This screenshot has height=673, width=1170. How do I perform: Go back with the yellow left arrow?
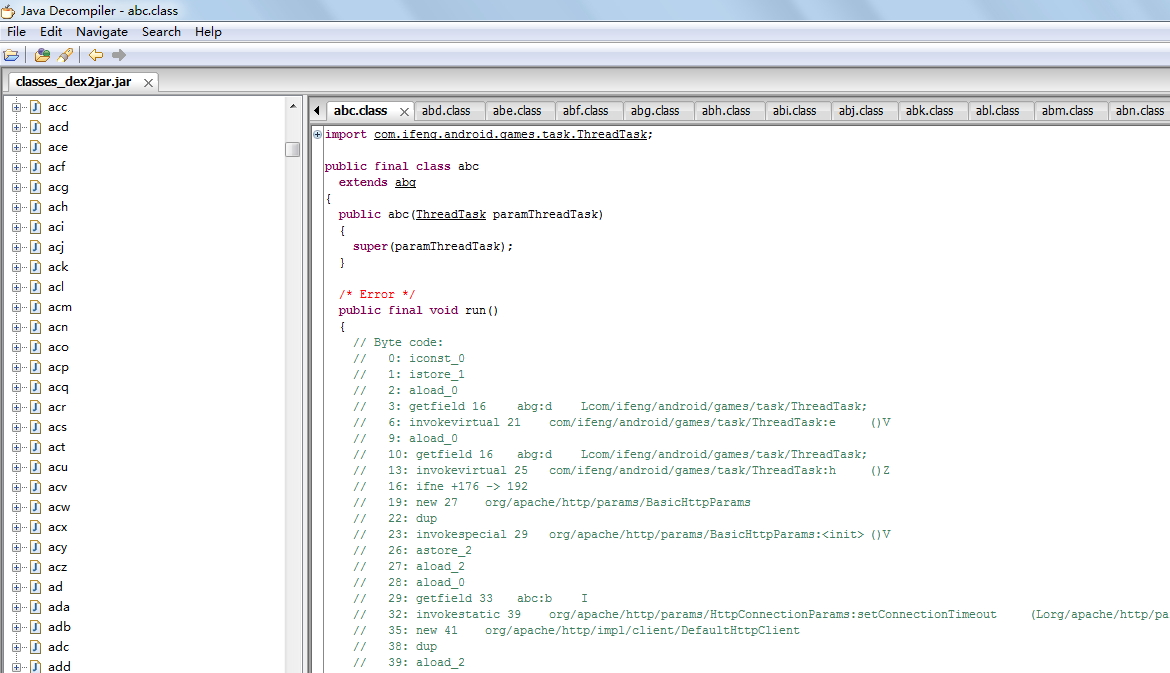coord(96,55)
